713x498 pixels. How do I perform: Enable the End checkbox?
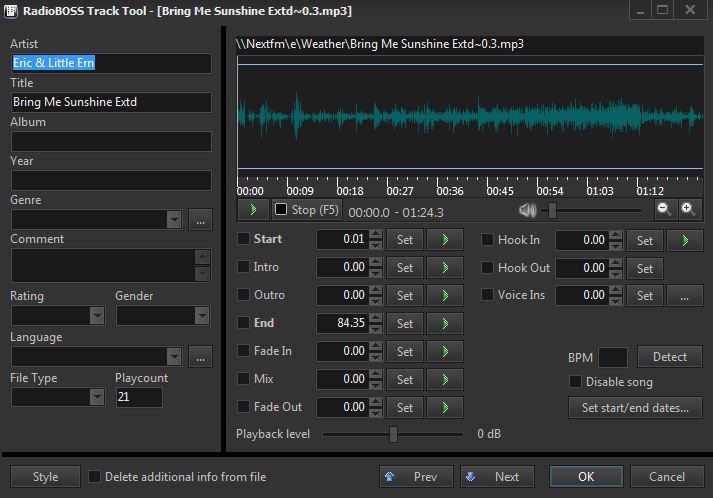point(243,322)
